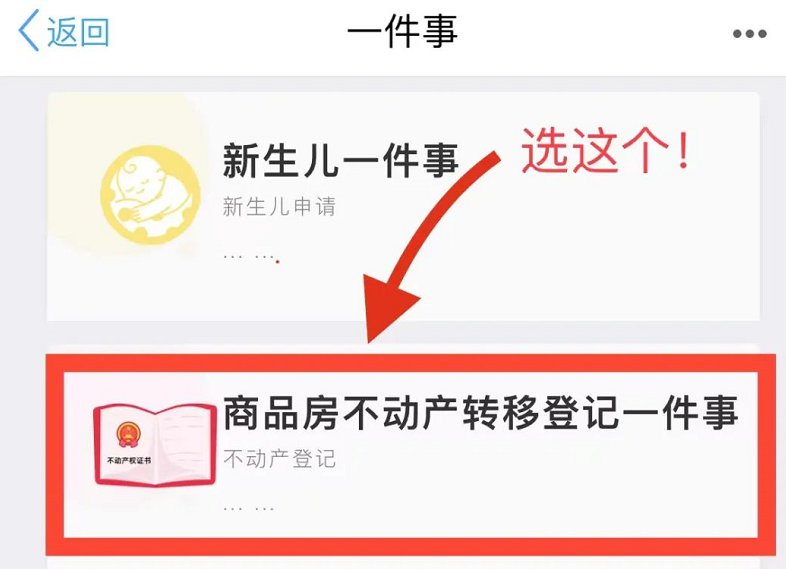The image size is (786, 569).
Task: Tap the 一件事 page title
Action: (403, 32)
